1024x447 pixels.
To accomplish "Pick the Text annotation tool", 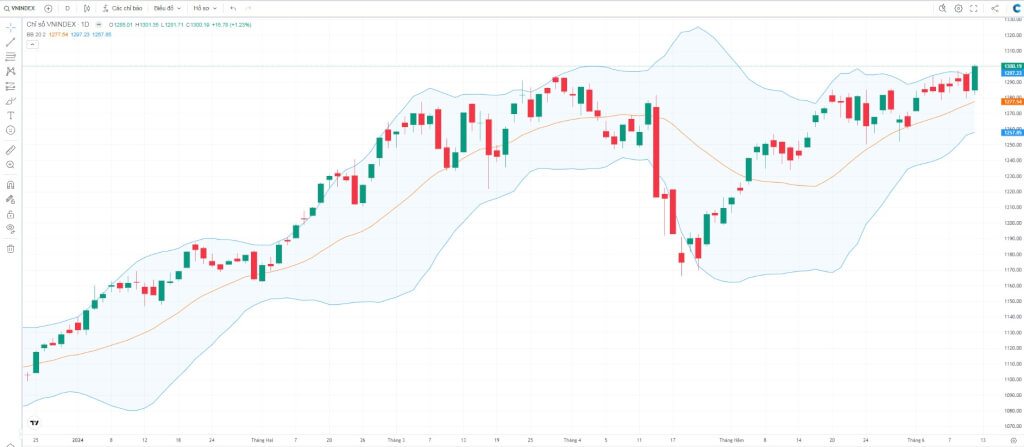I will [10, 115].
